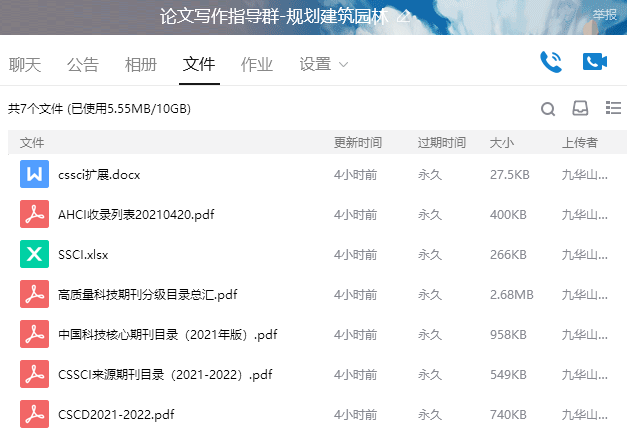
Task: Sort files by 更新时间 column
Action: pos(357,143)
